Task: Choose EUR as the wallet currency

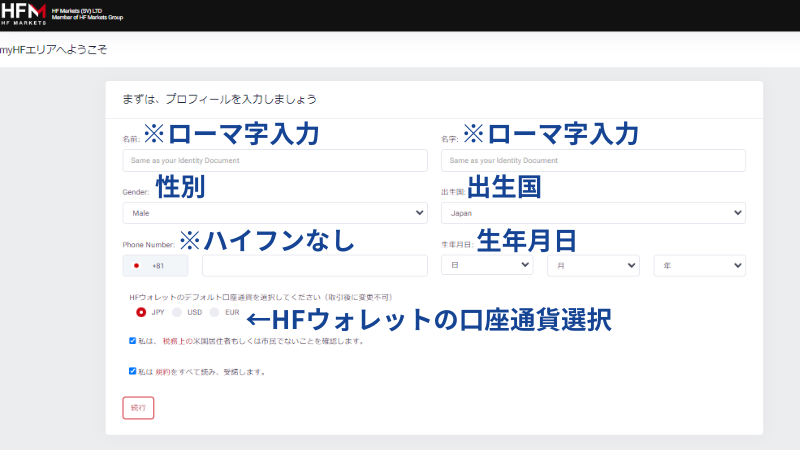Action: pos(215,312)
